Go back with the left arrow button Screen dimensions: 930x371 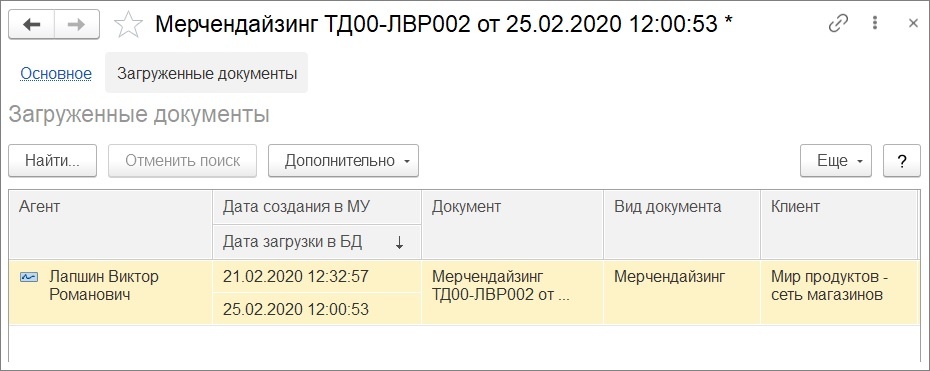pyautogui.click(x=31, y=24)
